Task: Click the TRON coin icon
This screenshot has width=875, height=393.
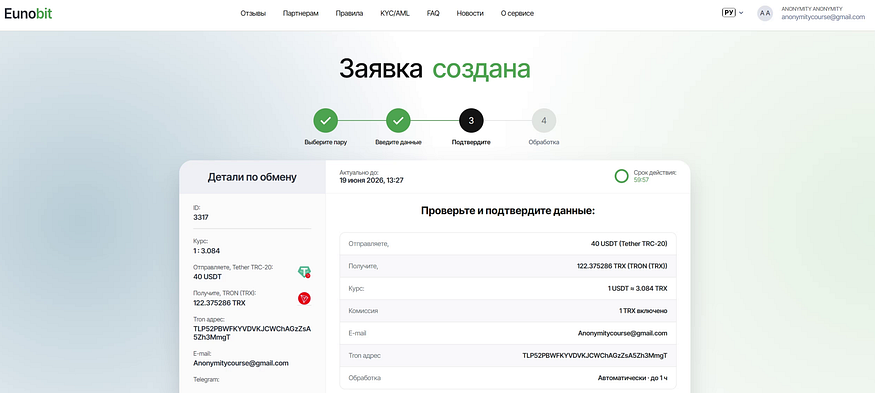Action: tap(304, 299)
